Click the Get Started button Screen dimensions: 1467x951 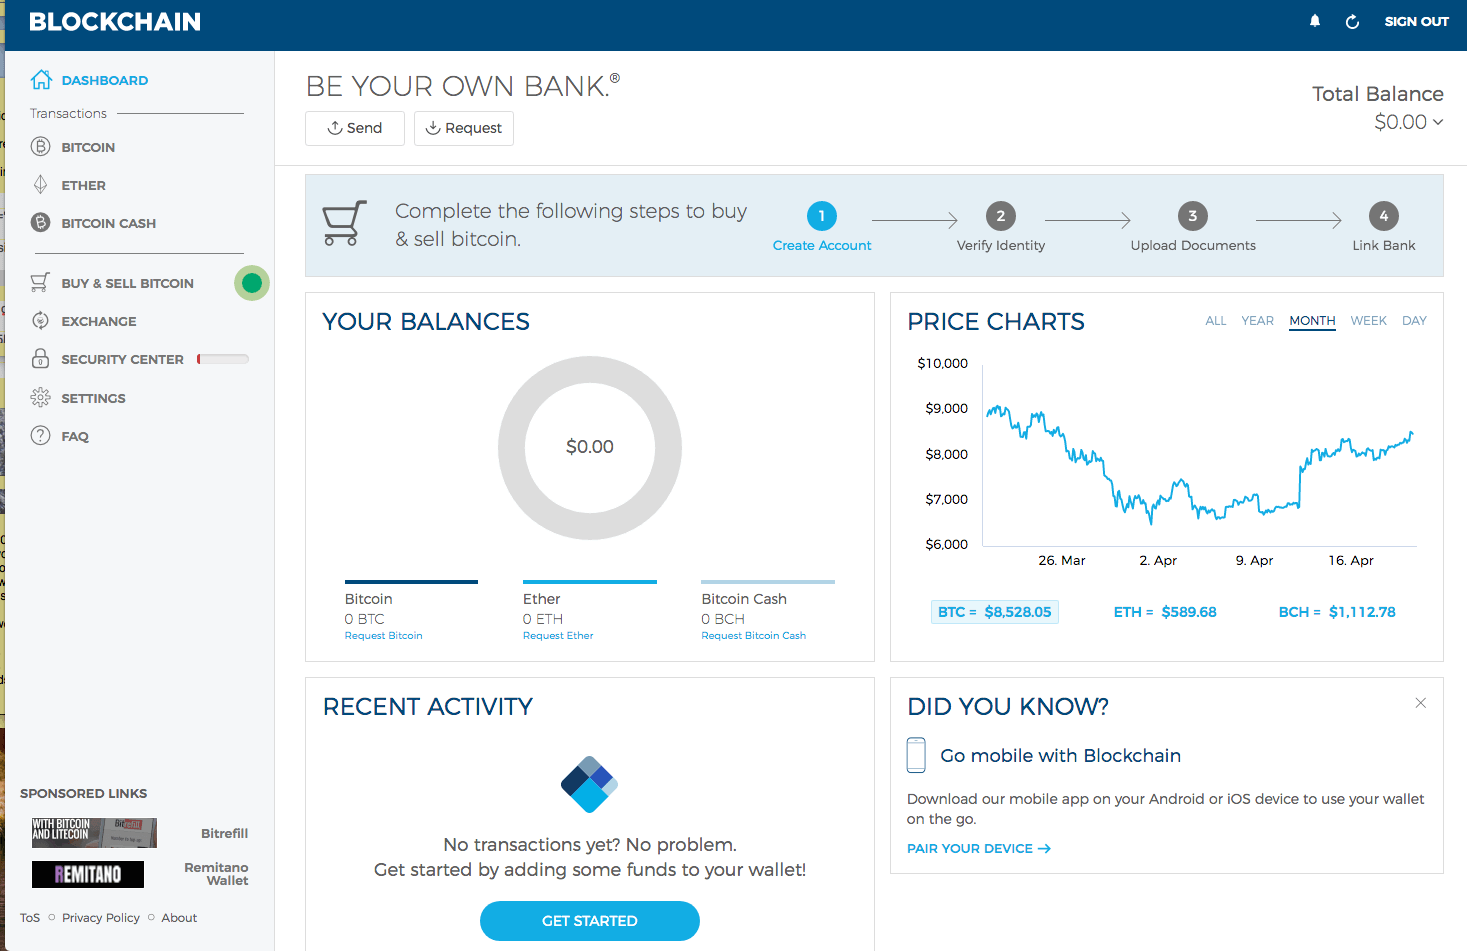click(590, 921)
